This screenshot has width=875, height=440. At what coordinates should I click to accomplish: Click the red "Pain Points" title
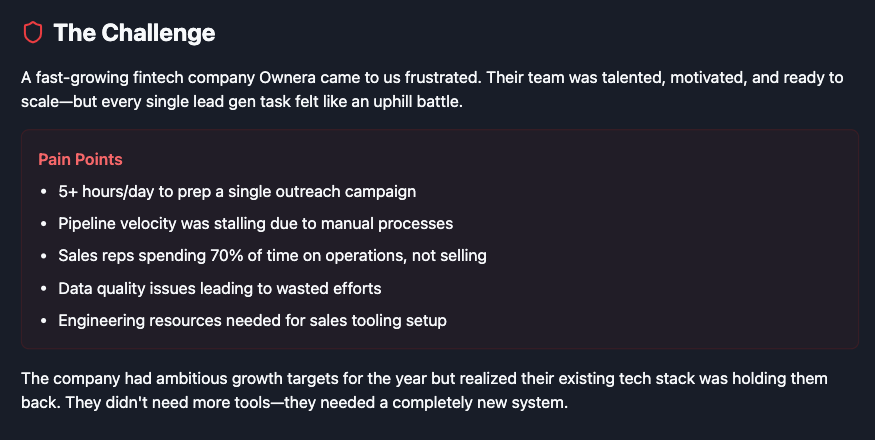80,159
